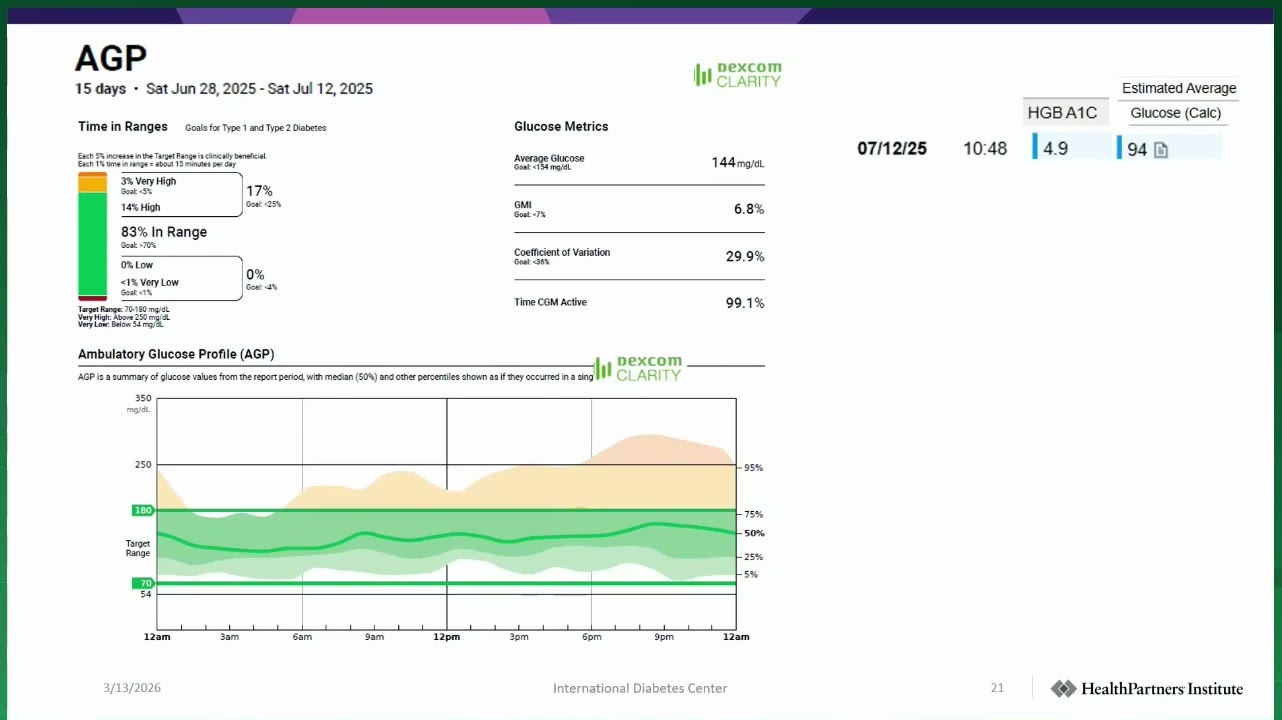Click the 3pm time axis label
Screen dimensions: 1282x720
click(x=519, y=637)
